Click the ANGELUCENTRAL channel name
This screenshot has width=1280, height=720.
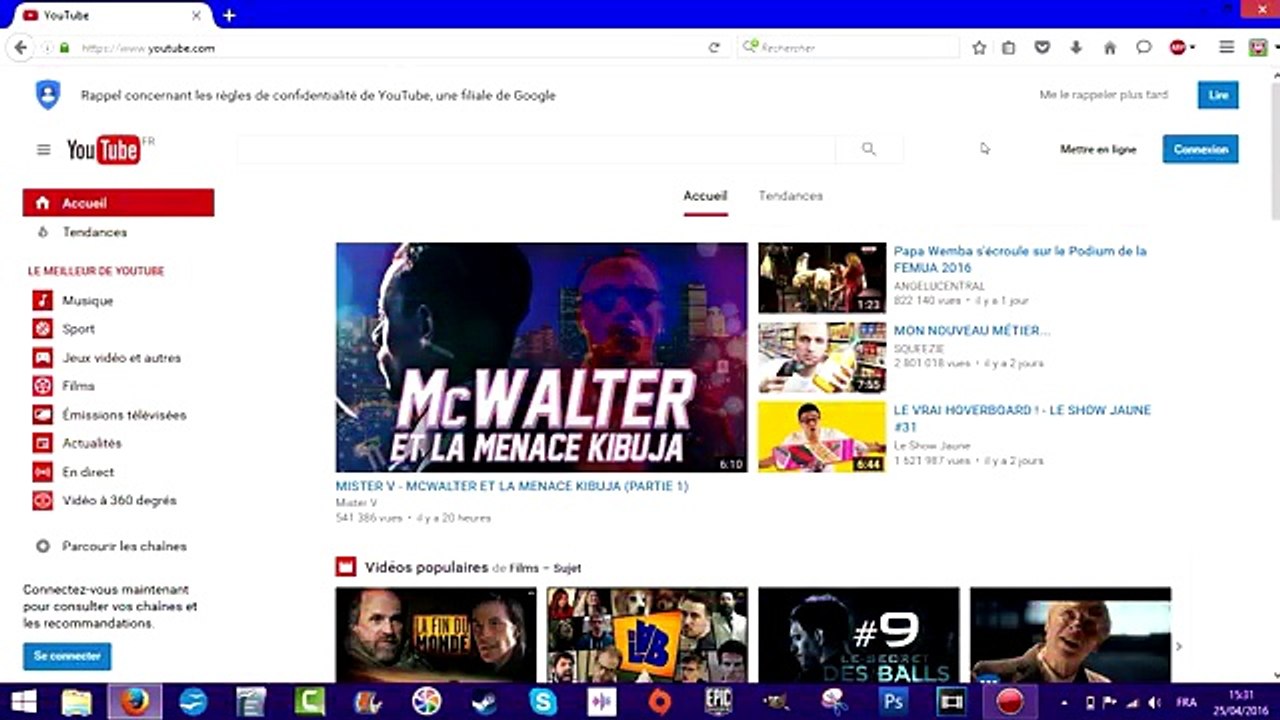pos(939,286)
